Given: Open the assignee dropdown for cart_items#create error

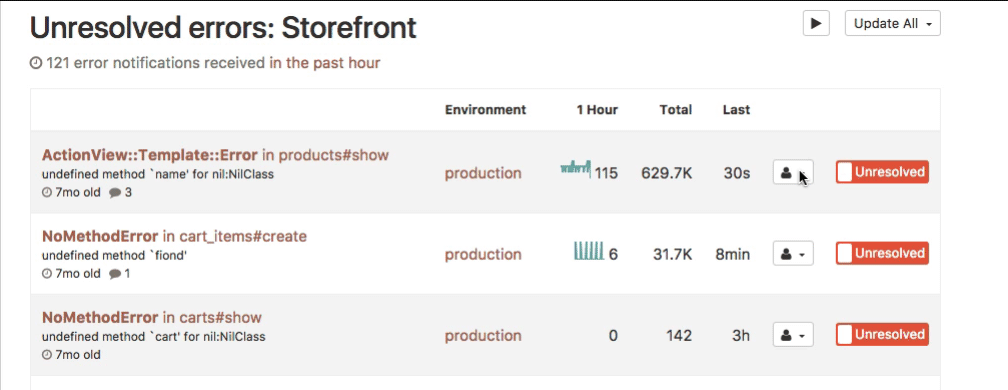Looking at the screenshot, I should coord(793,254).
